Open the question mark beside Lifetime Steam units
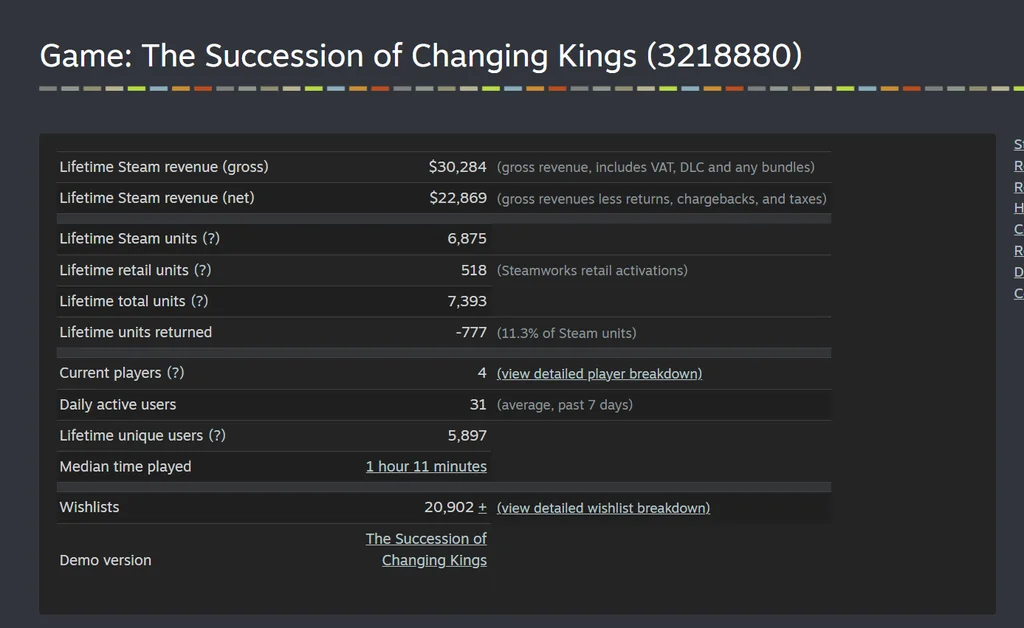 pos(211,239)
